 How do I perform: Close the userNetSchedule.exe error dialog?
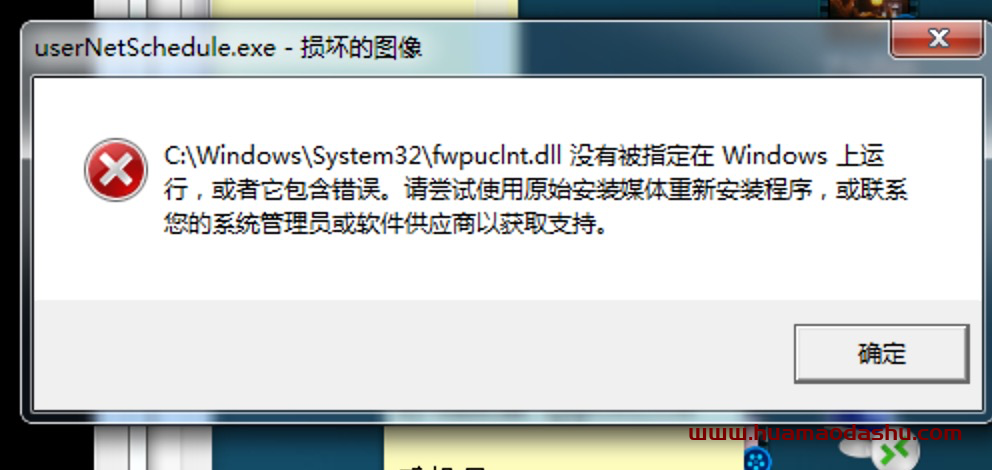coord(938,39)
